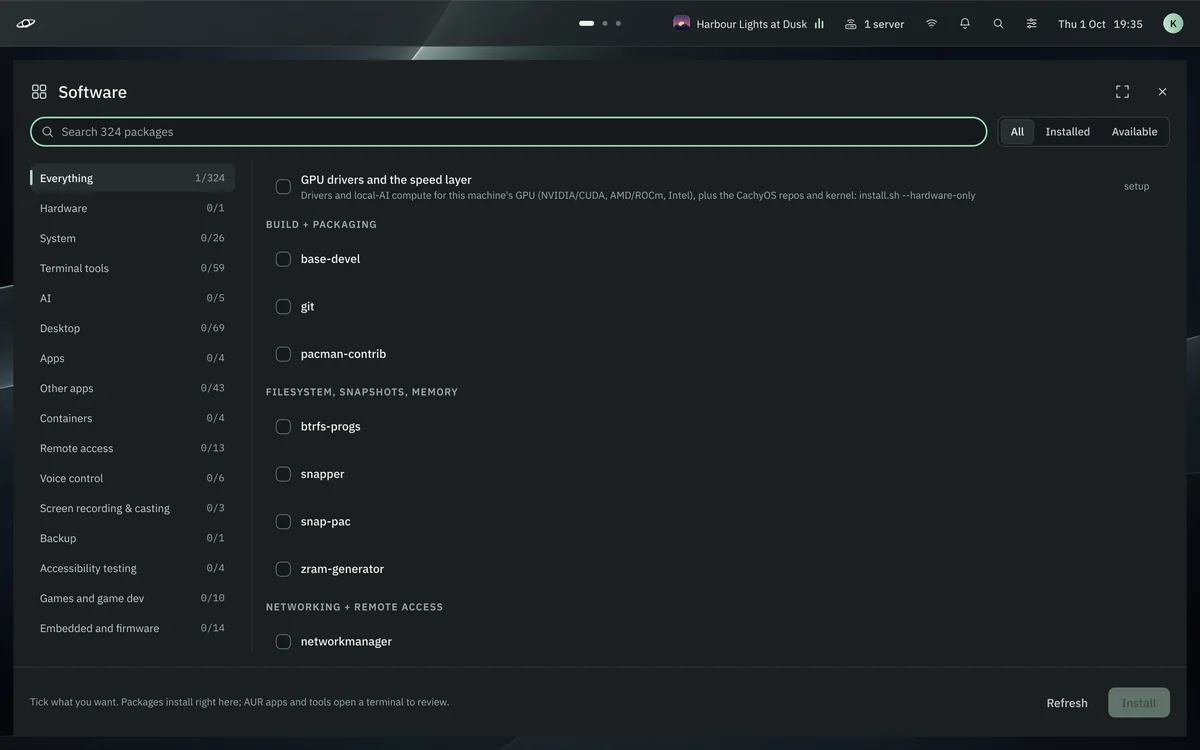Filter to Installed packages
The width and height of the screenshot is (1200, 750).
(x=1067, y=132)
